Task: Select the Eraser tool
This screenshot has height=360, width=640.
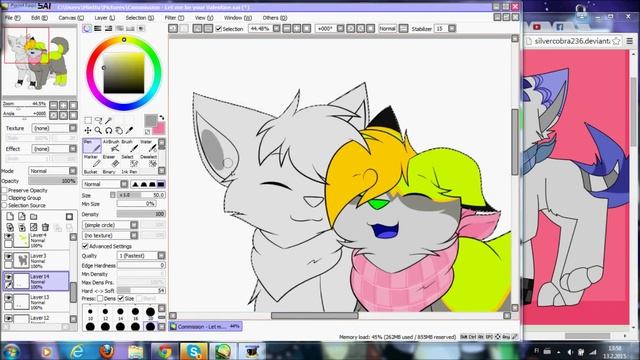Action: point(111,161)
